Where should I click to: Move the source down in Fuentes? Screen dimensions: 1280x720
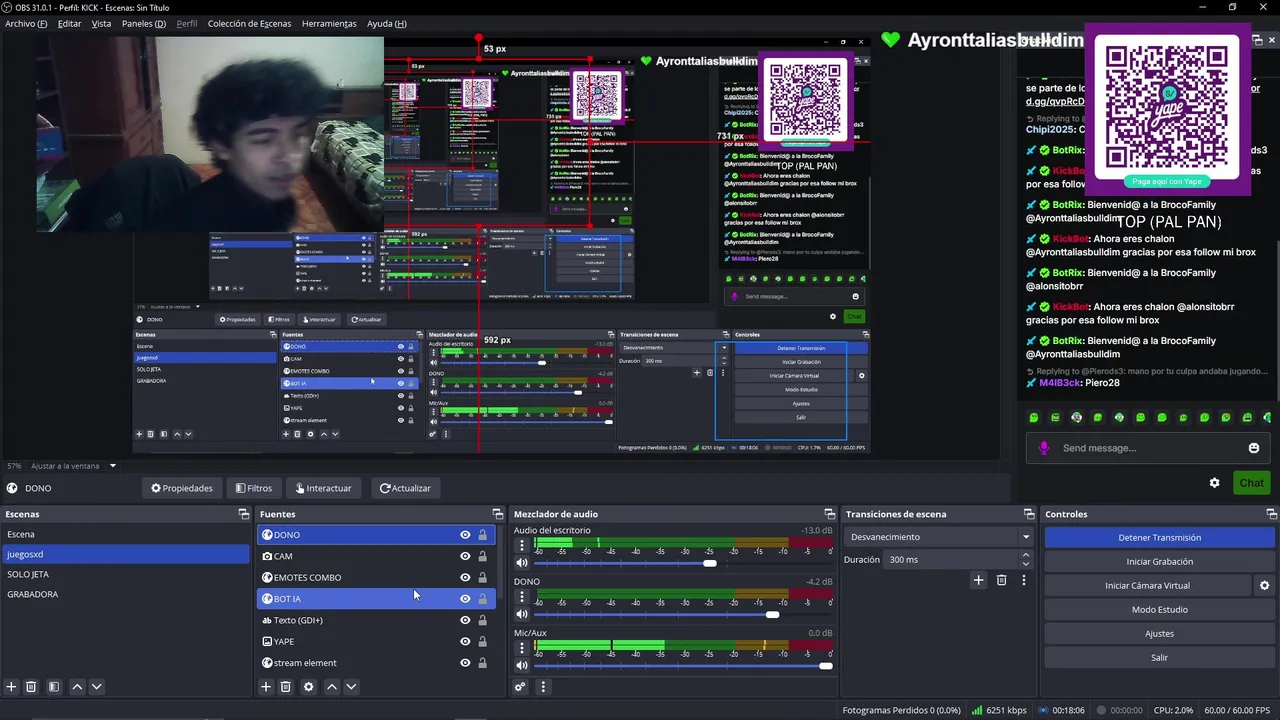351,687
